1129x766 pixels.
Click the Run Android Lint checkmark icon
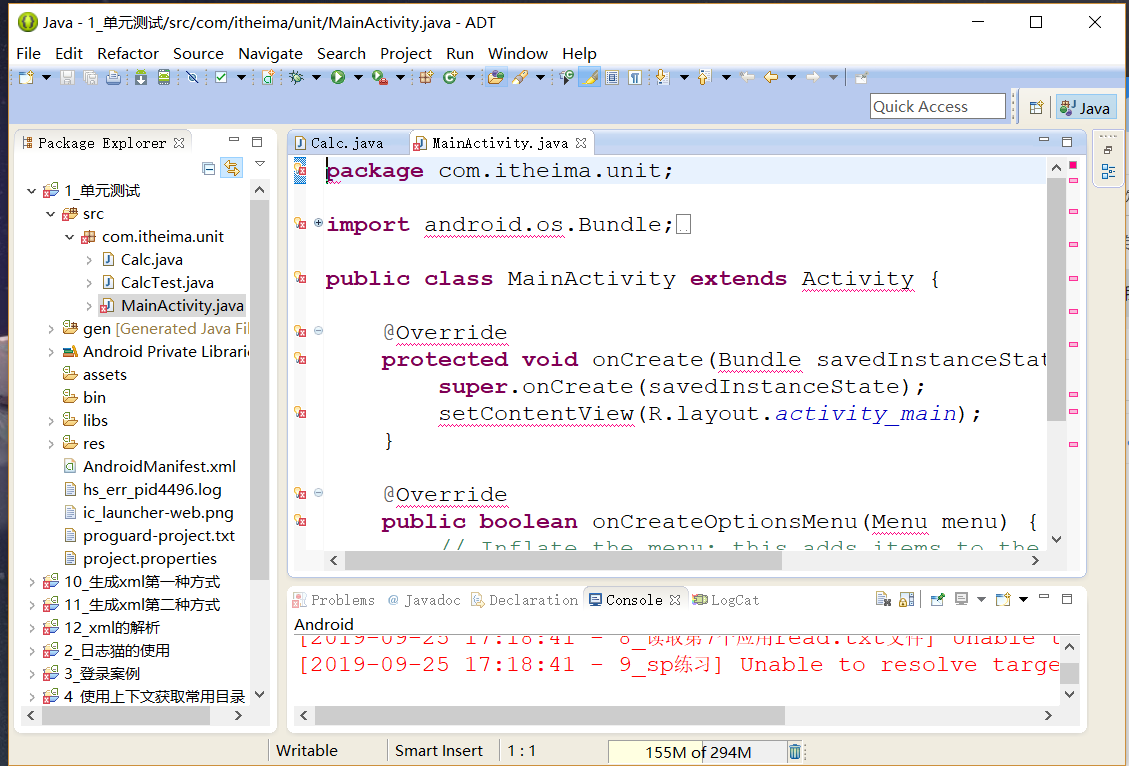(221, 77)
